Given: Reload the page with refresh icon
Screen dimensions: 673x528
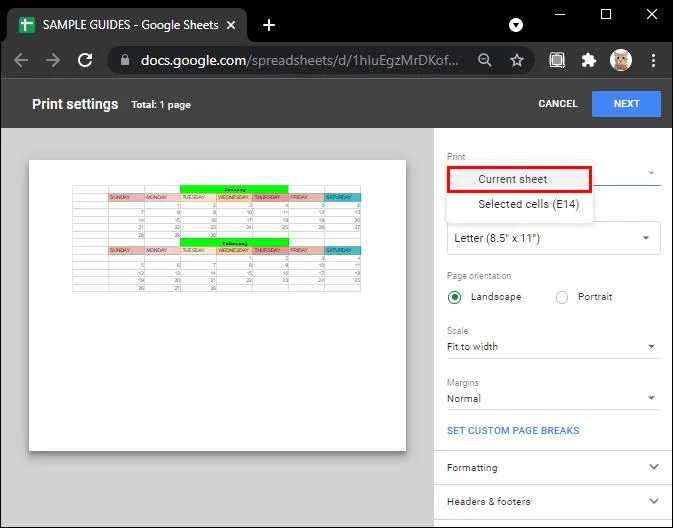Looking at the screenshot, I should (x=85, y=60).
